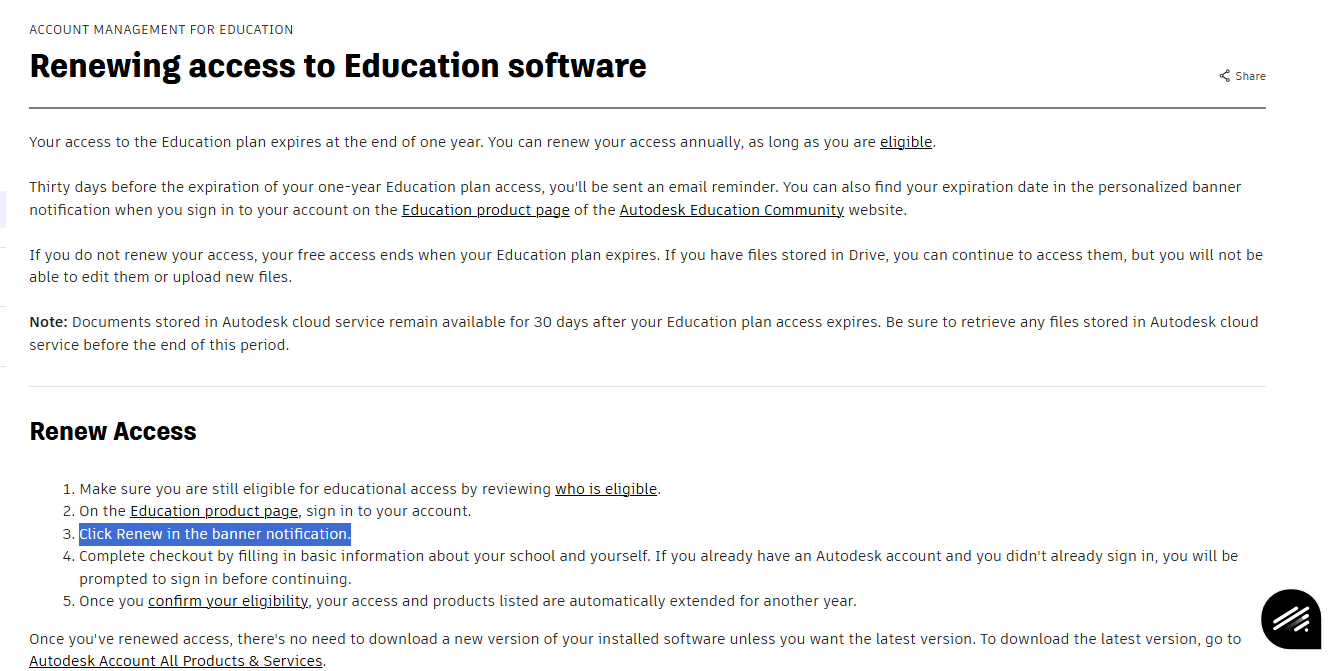Viewport: 1337px width, 671px height.
Task: Open the 'Autodesk Education Community' link
Action: pos(732,210)
